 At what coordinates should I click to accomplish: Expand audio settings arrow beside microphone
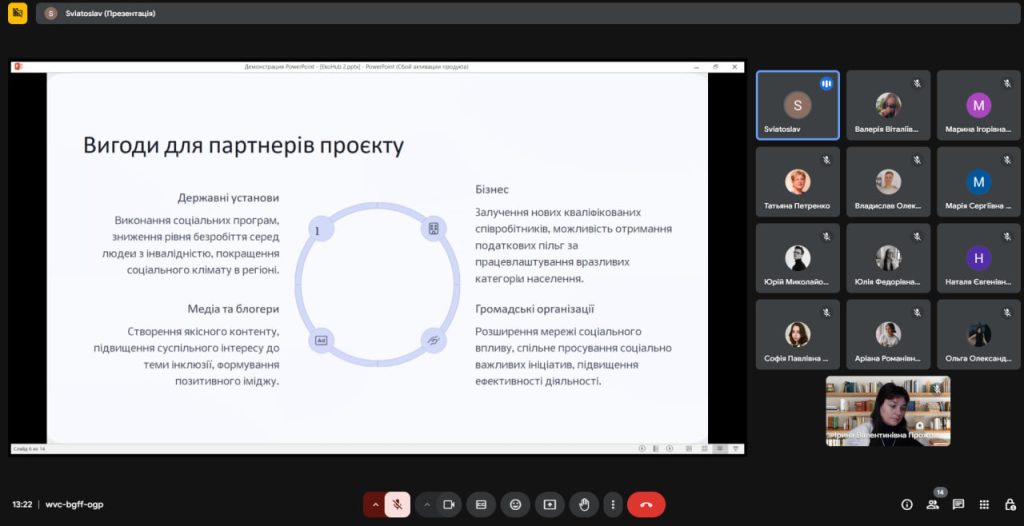(x=376, y=505)
